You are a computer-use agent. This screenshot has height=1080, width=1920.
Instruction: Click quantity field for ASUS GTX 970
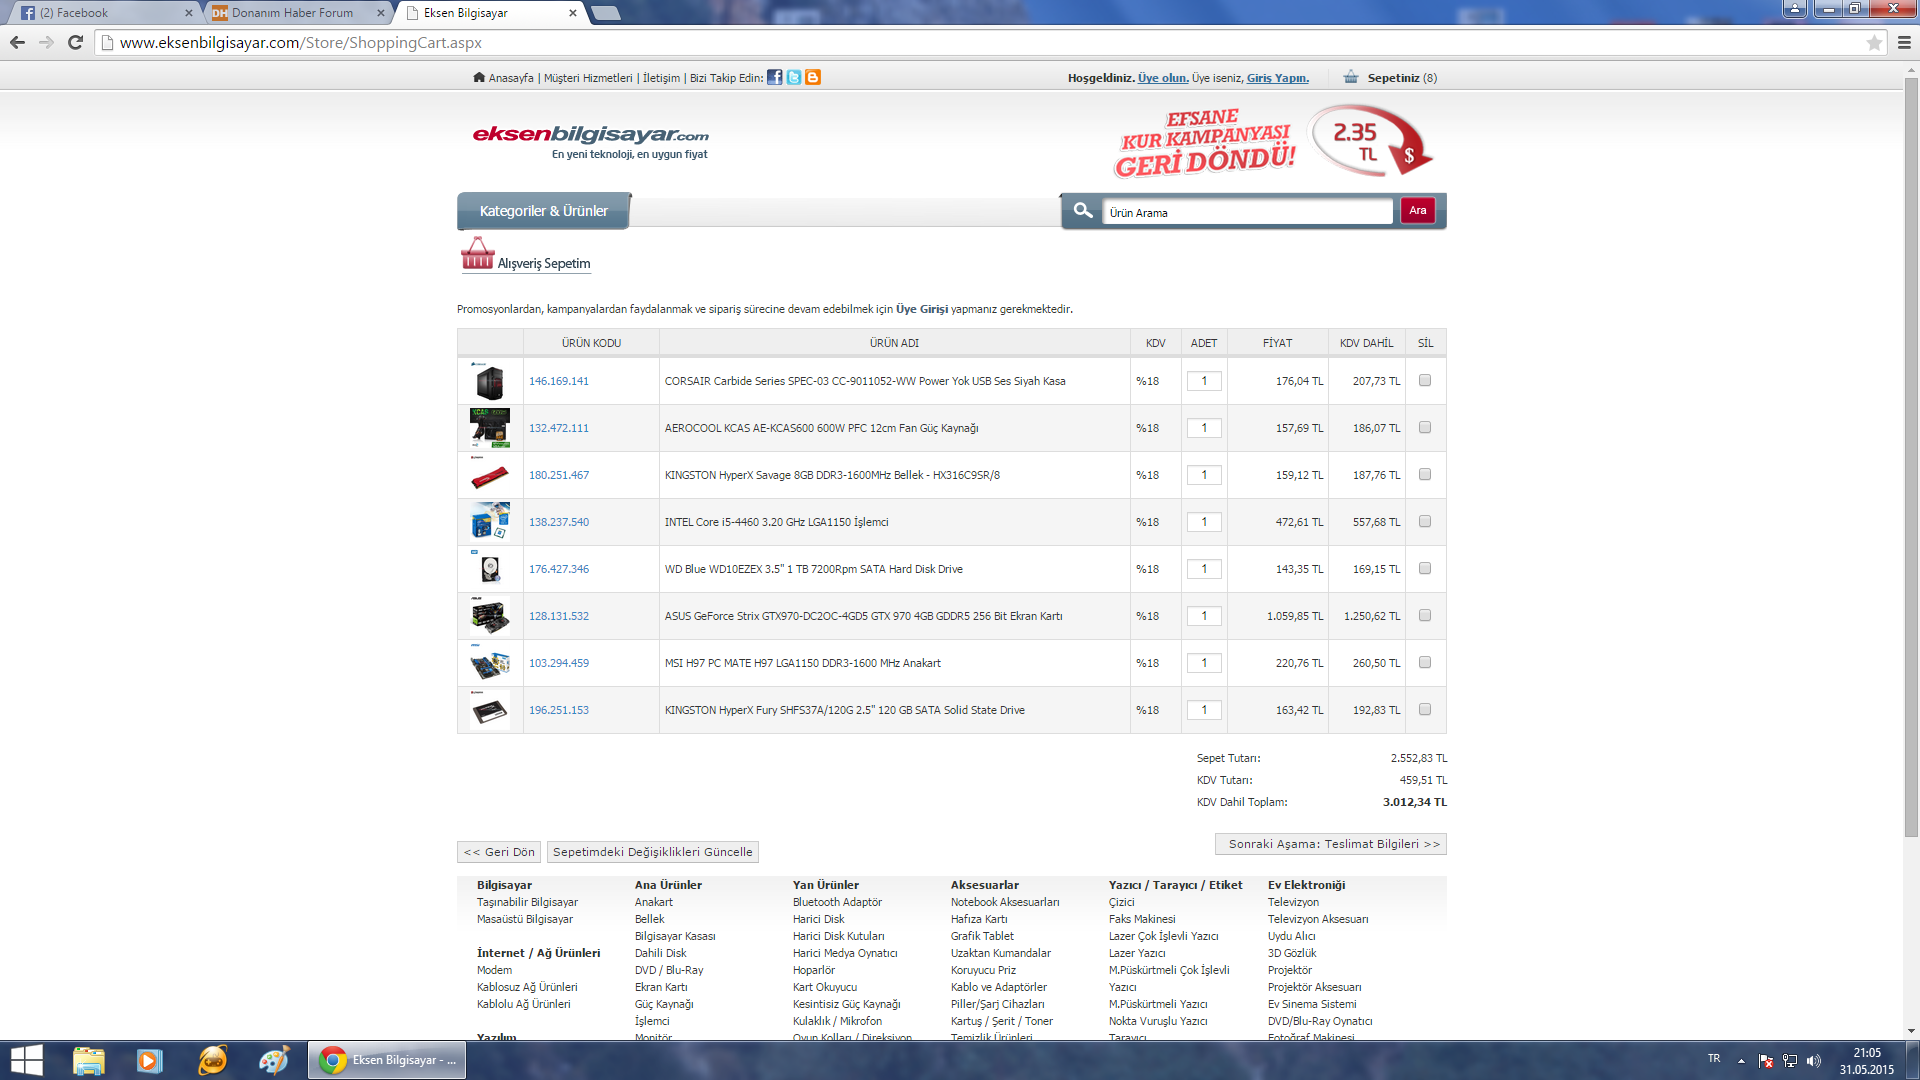1204,616
